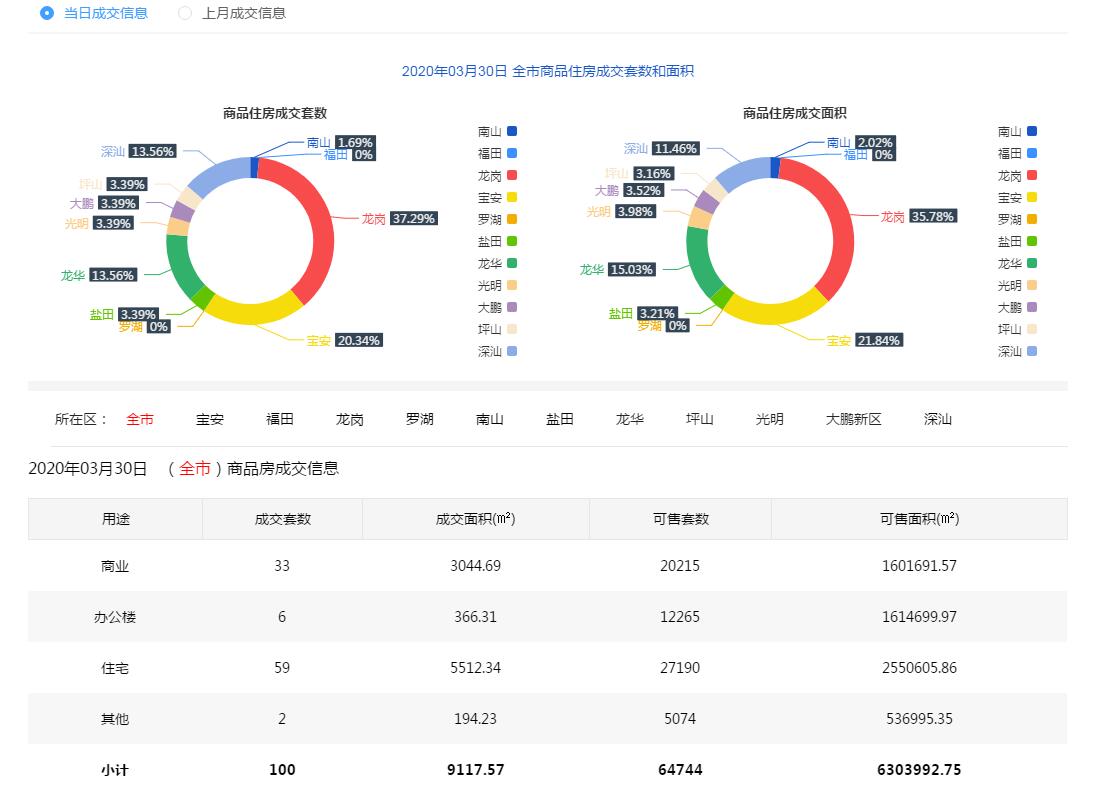Toggle 深汕 legend icon in right chart
This screenshot has width=1095, height=793.
[x=1032, y=351]
